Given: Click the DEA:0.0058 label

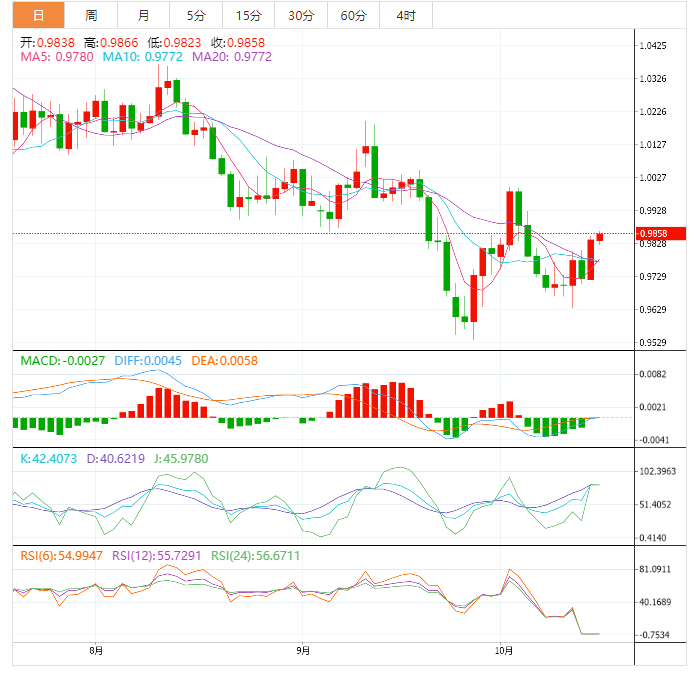Looking at the screenshot, I should tap(224, 361).
